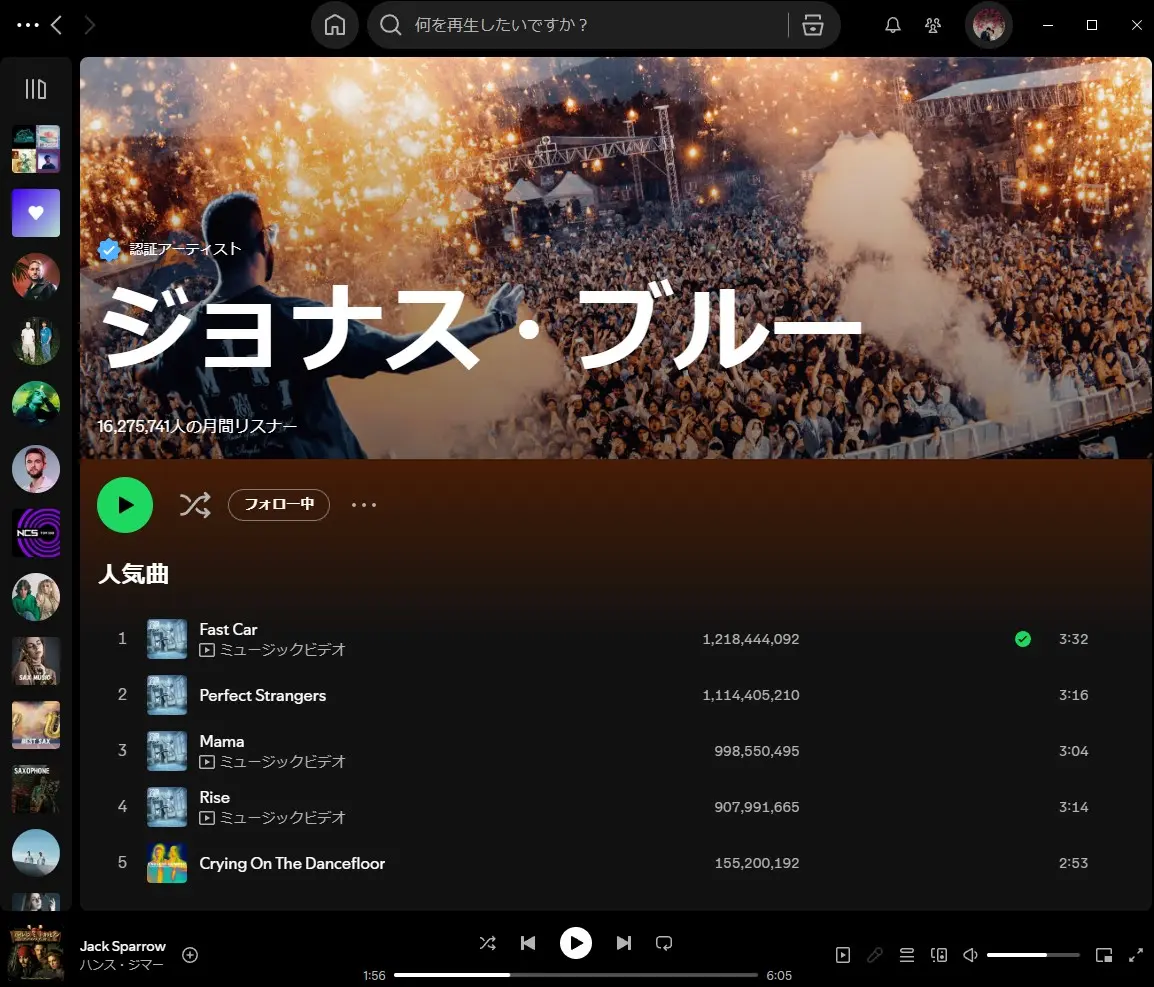Toggle repeat in the player bar
The width and height of the screenshot is (1154, 987).
(663, 943)
